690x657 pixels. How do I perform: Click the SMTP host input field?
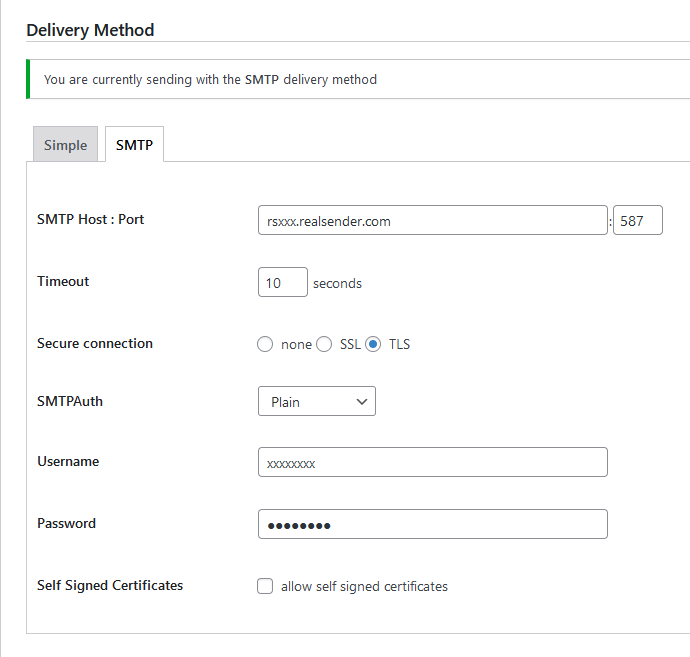tap(432, 221)
